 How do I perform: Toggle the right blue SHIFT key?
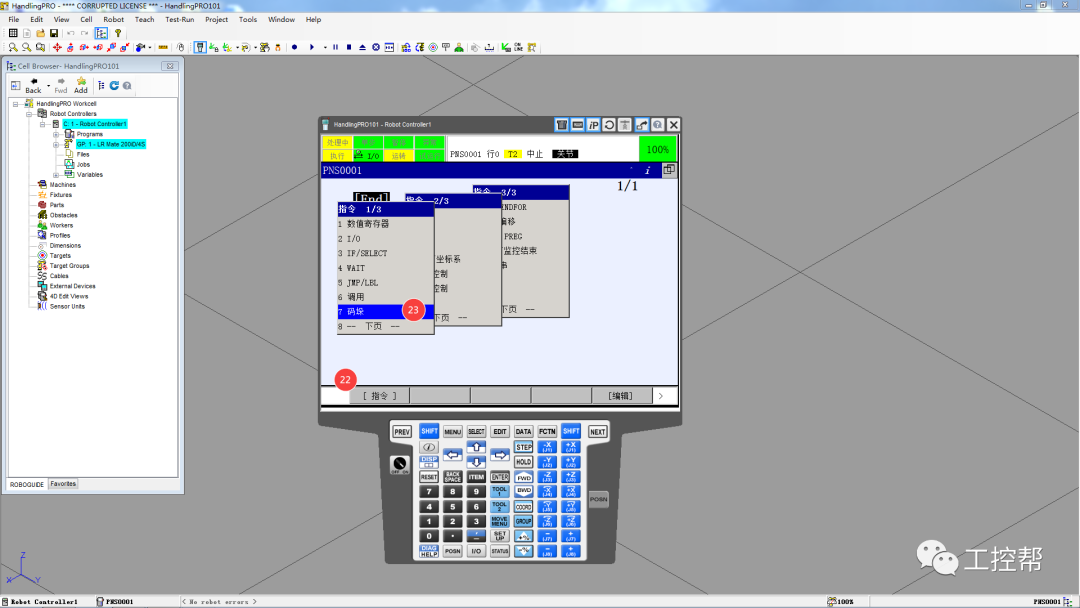[x=571, y=431]
